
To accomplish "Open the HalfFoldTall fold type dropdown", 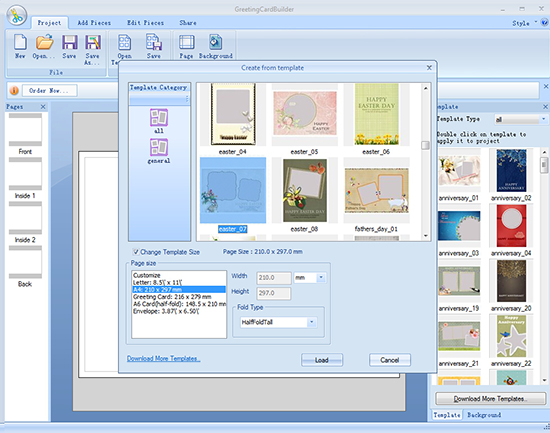I will tap(311, 322).
